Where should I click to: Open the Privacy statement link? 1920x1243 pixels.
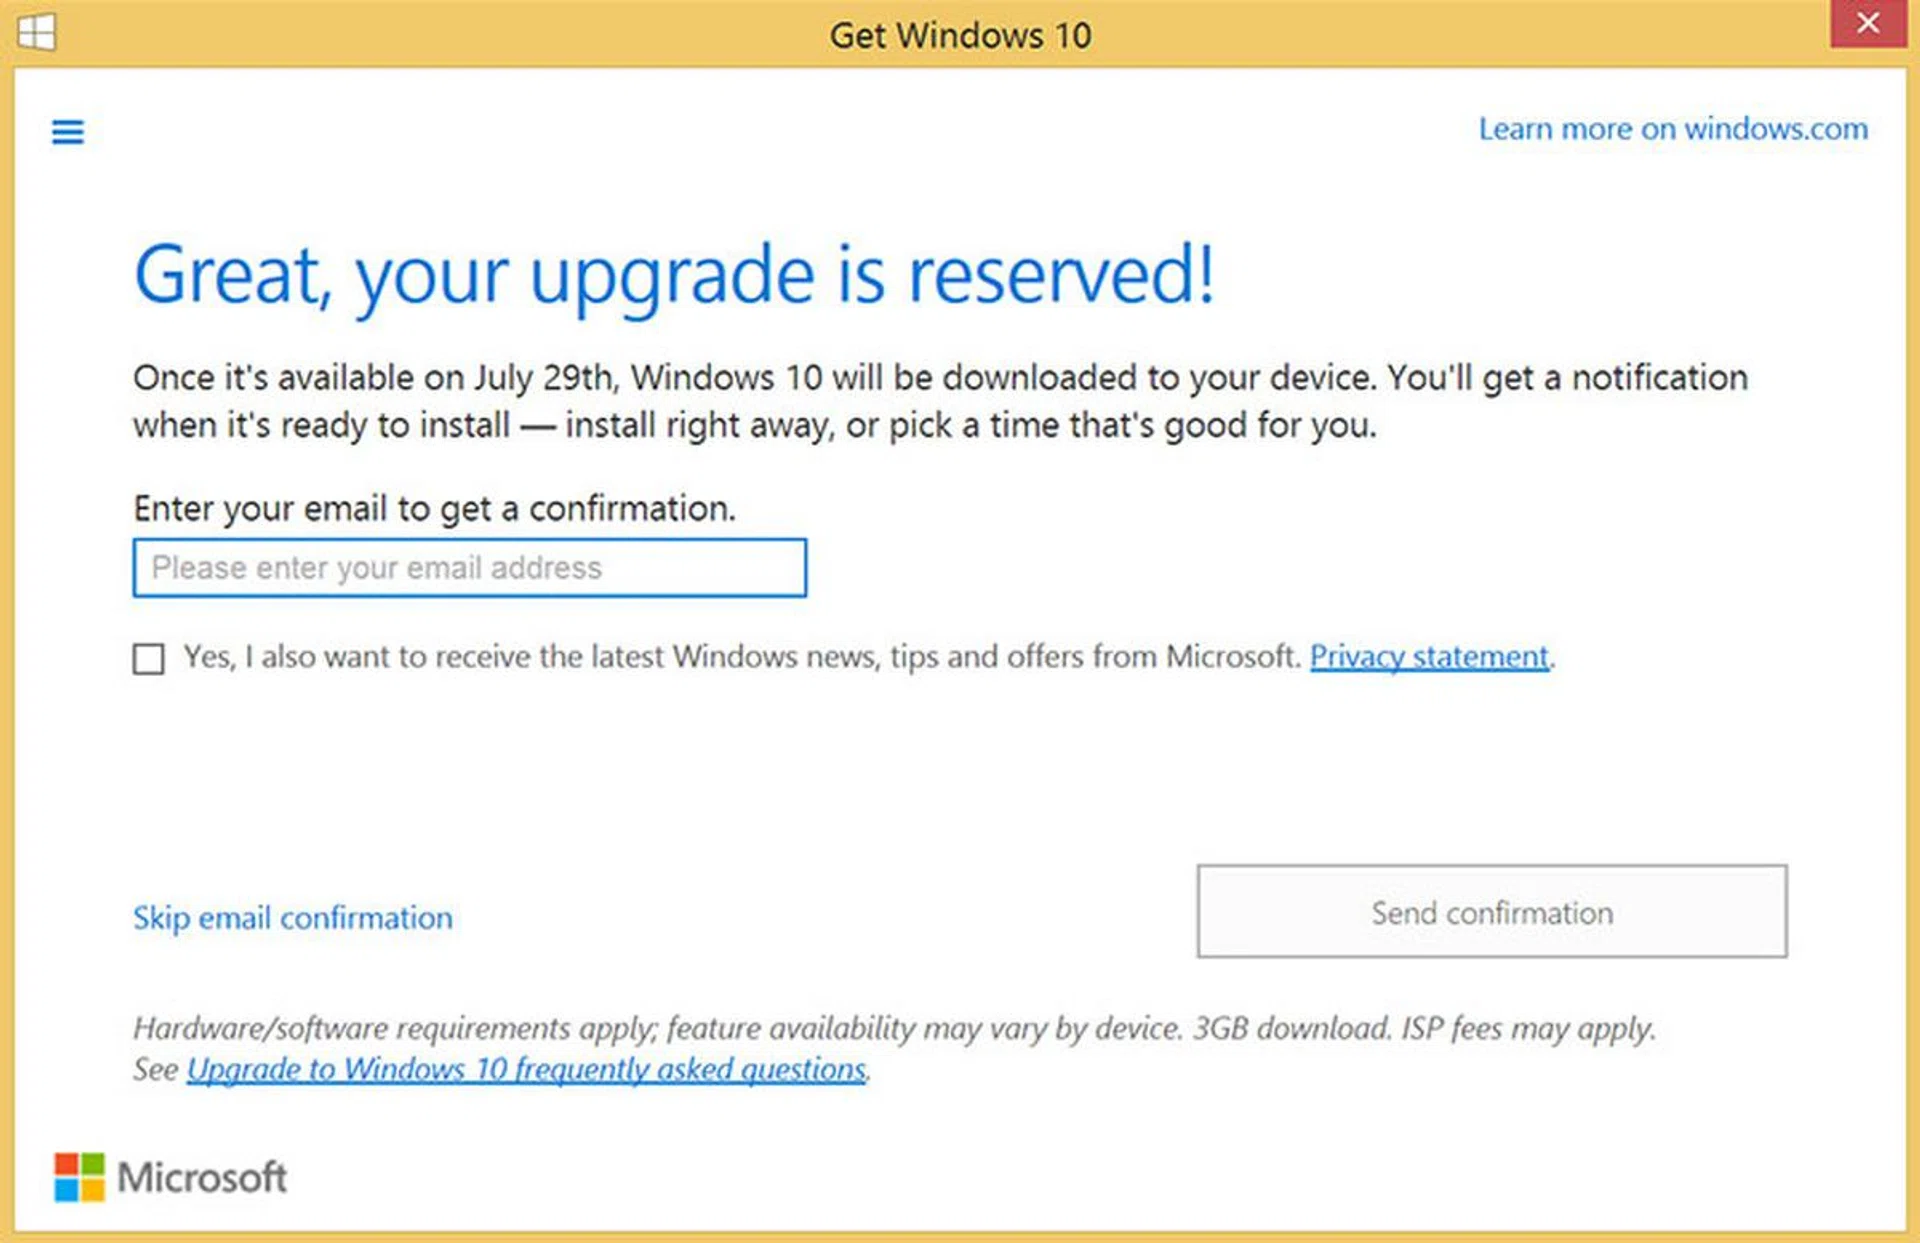pyautogui.click(x=1428, y=657)
